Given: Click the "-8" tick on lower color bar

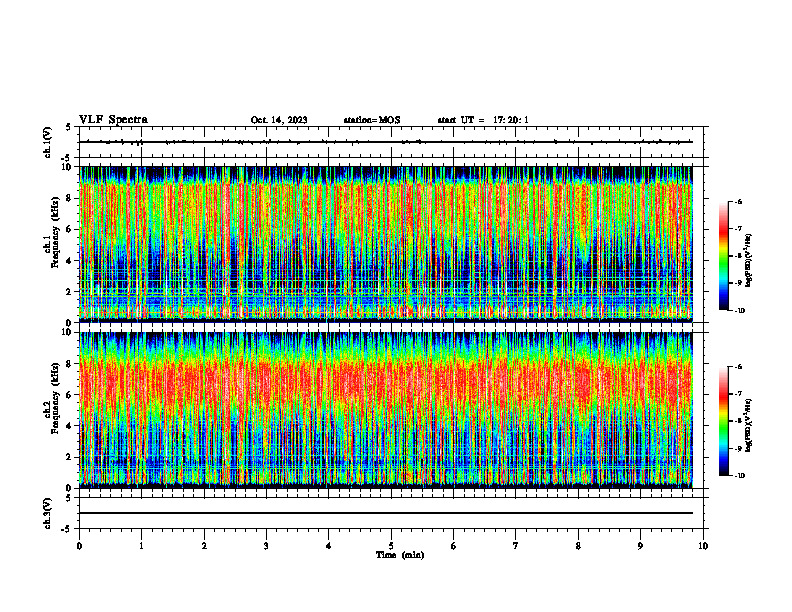Looking at the screenshot, I should (x=738, y=421).
